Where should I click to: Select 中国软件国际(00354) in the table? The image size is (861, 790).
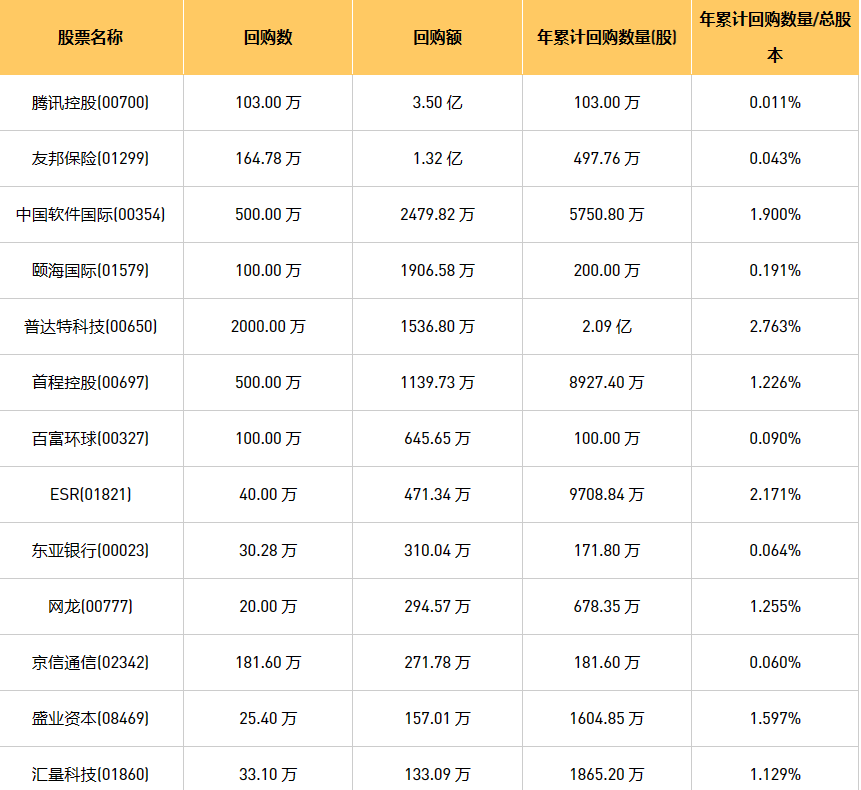91,214
